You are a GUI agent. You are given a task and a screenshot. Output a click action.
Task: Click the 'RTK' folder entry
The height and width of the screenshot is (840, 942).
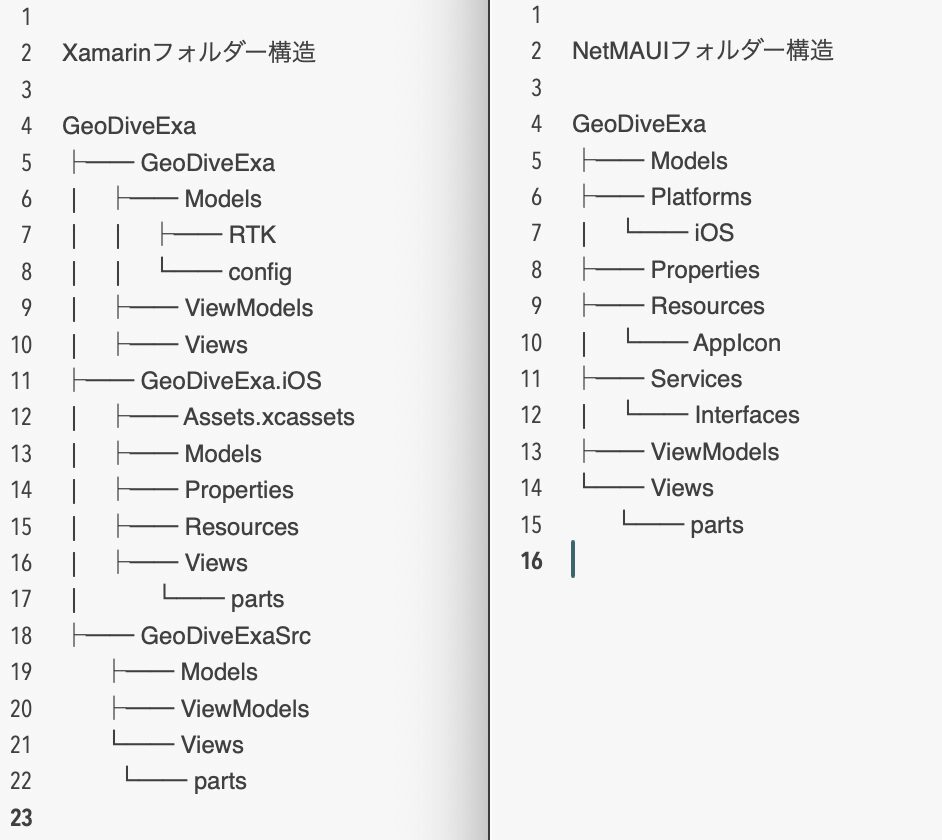pos(252,235)
